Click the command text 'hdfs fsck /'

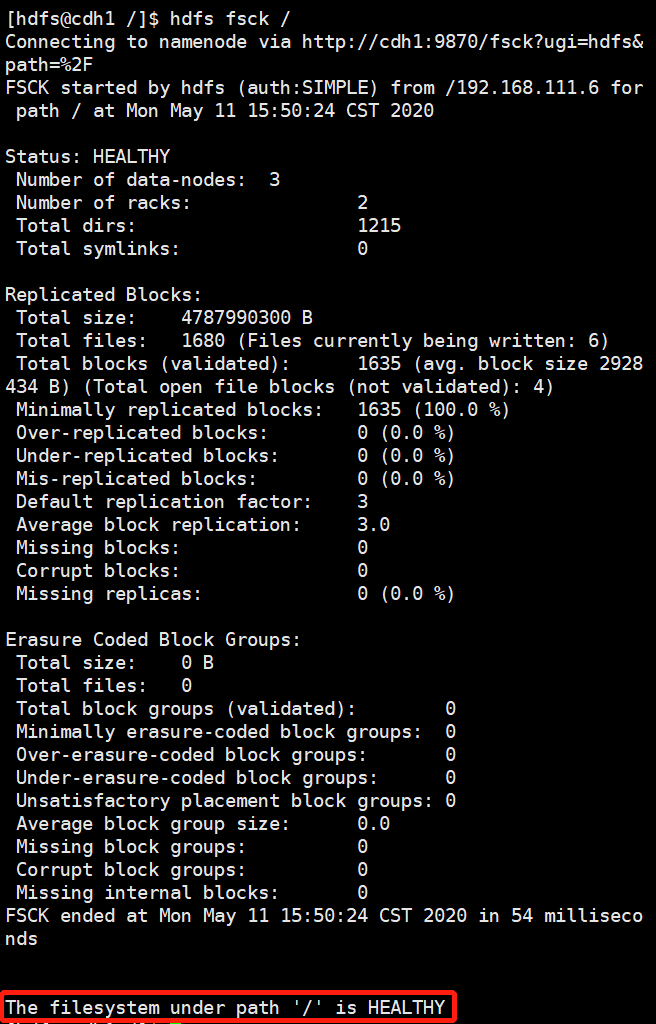pos(230,19)
